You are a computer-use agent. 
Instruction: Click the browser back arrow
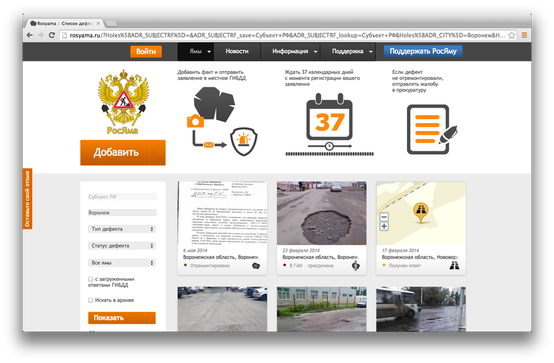pyautogui.click(x=30, y=35)
